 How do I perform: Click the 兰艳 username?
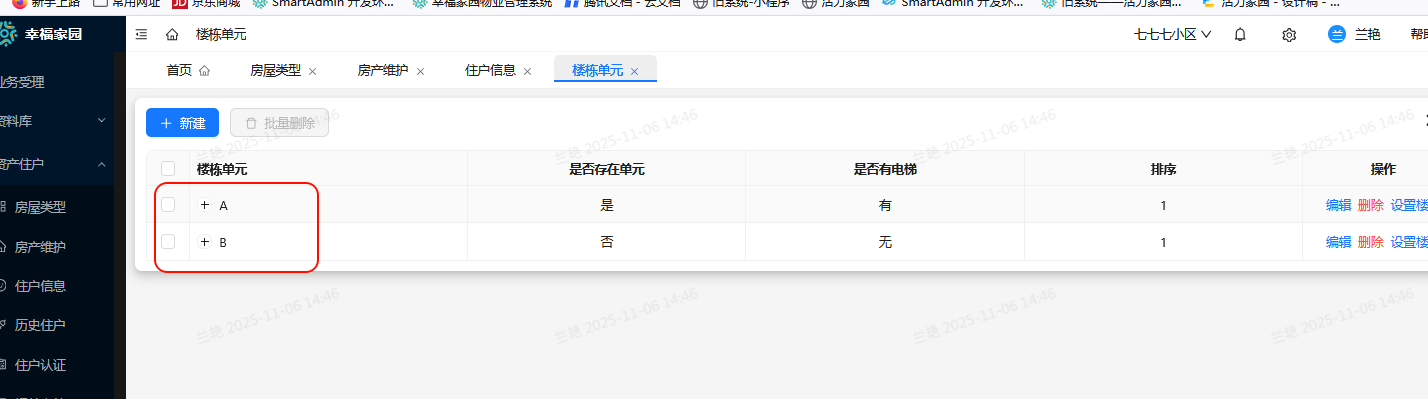click(1367, 35)
